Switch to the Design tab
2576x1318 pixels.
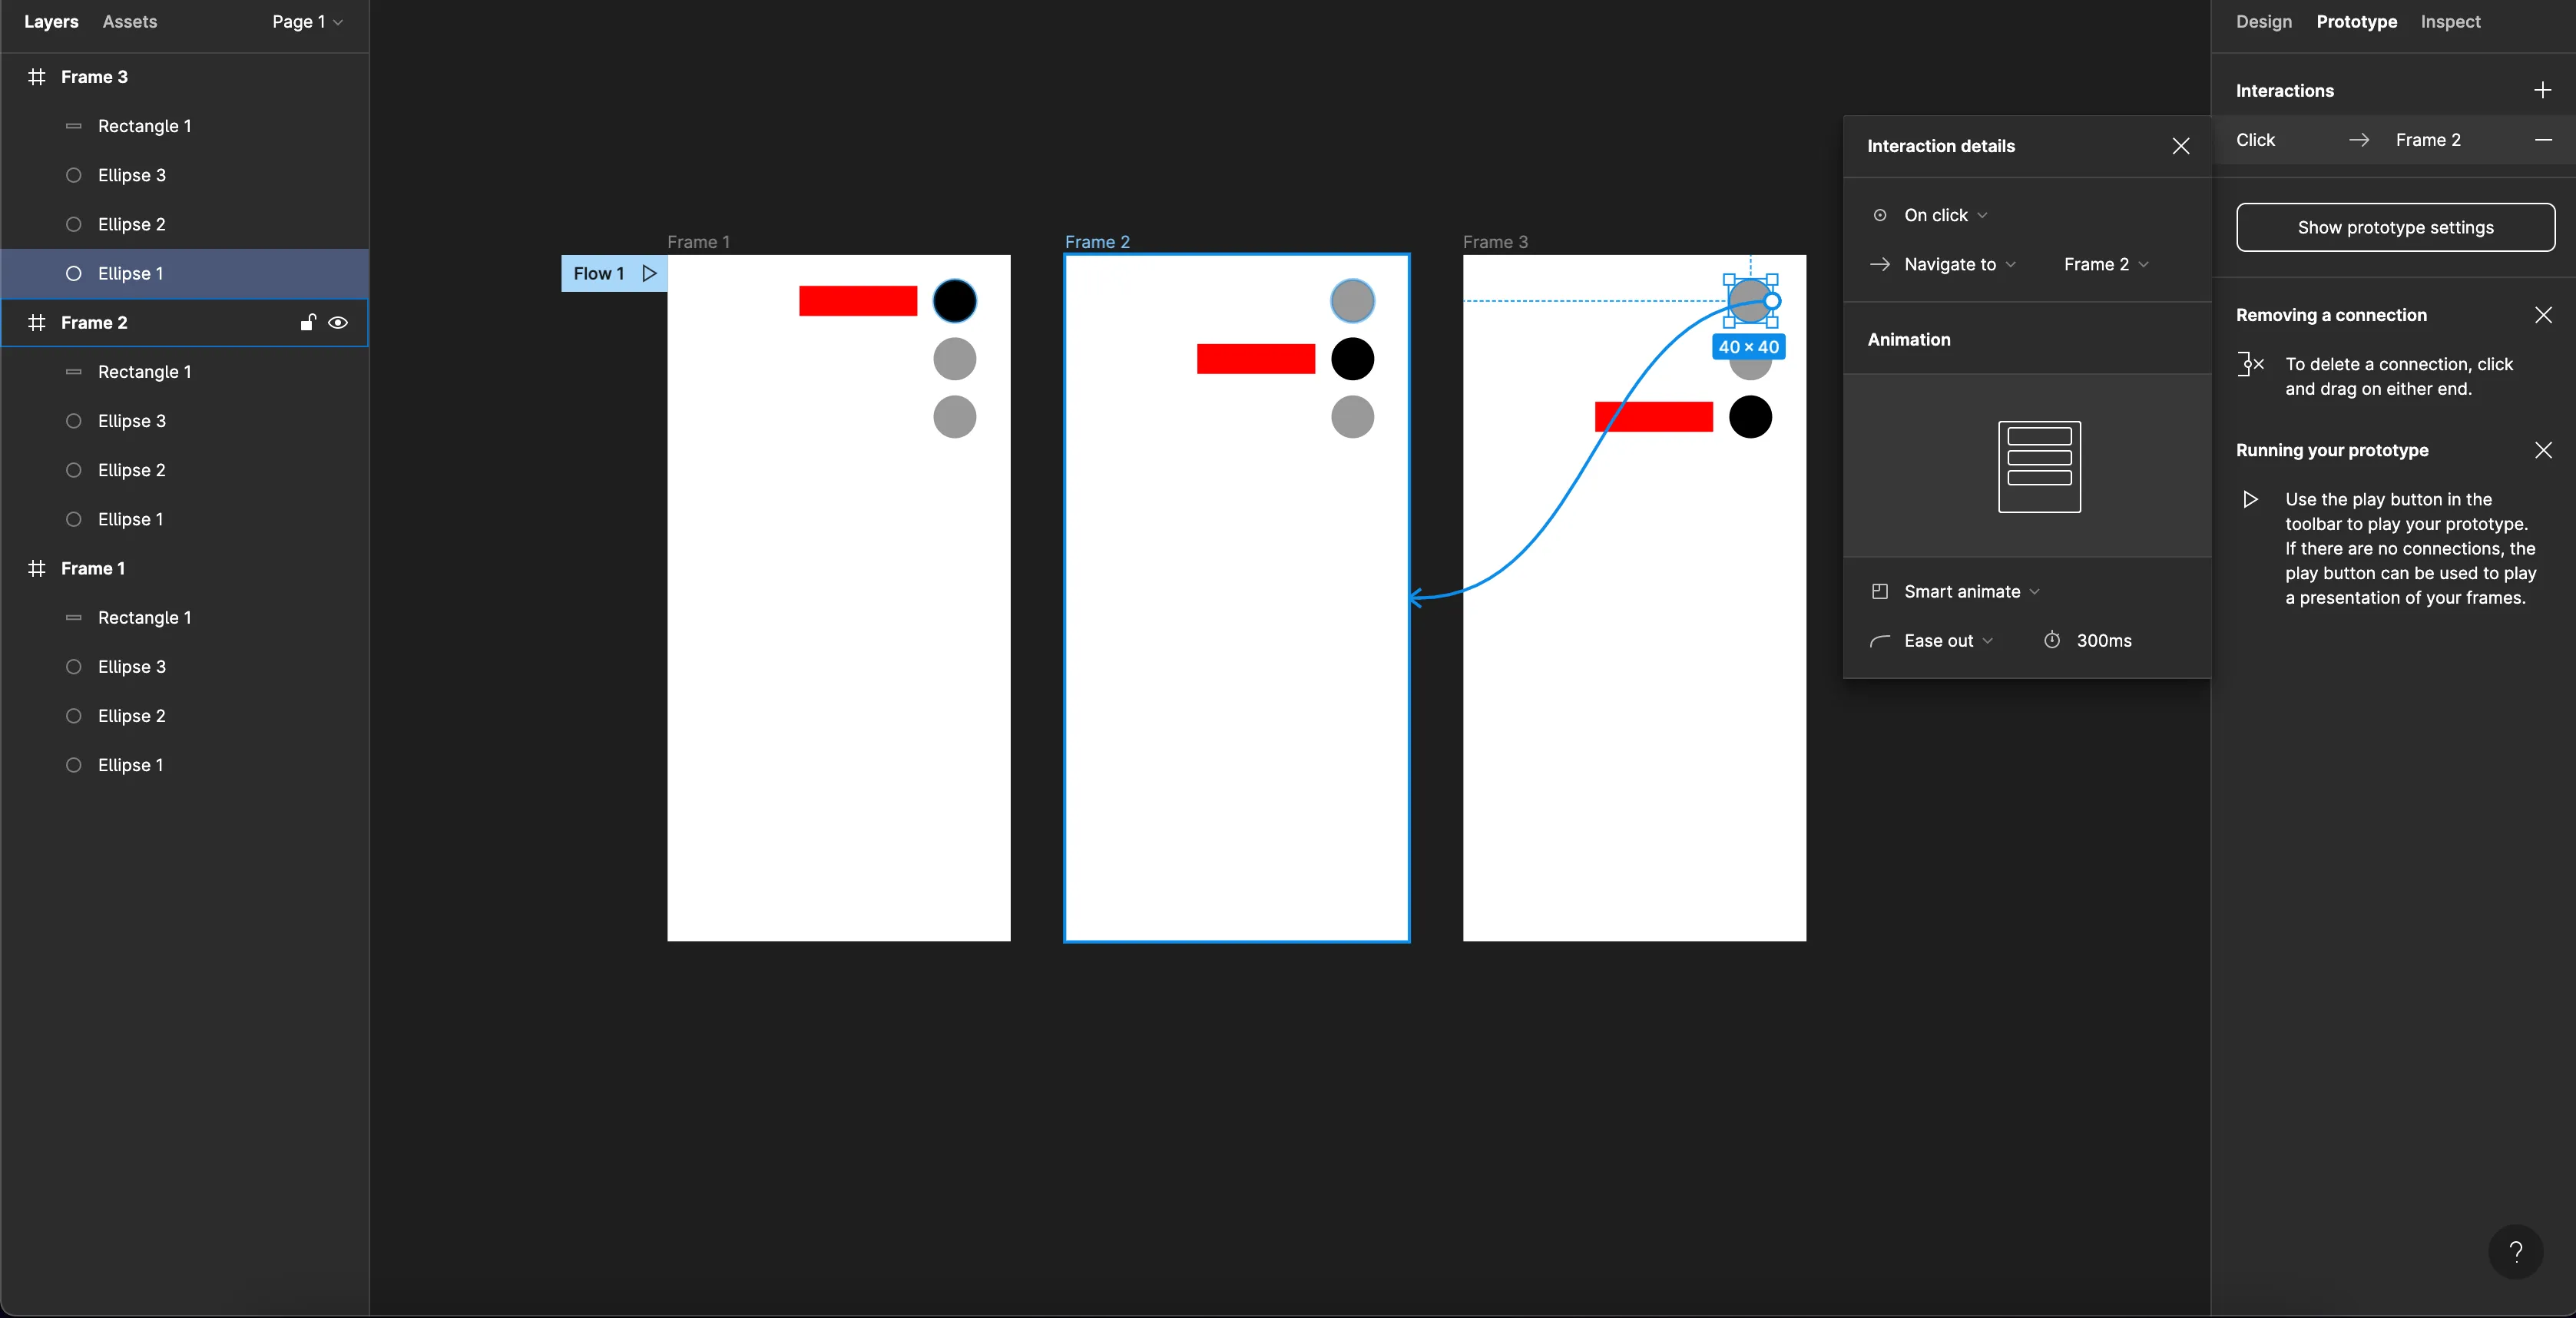(2263, 22)
